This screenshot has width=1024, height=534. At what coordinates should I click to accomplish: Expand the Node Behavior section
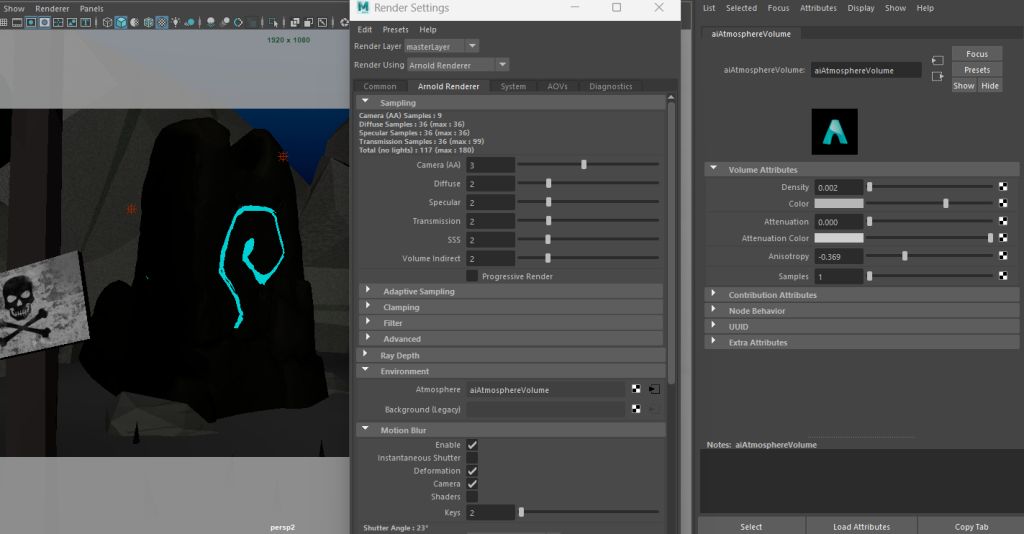713,310
